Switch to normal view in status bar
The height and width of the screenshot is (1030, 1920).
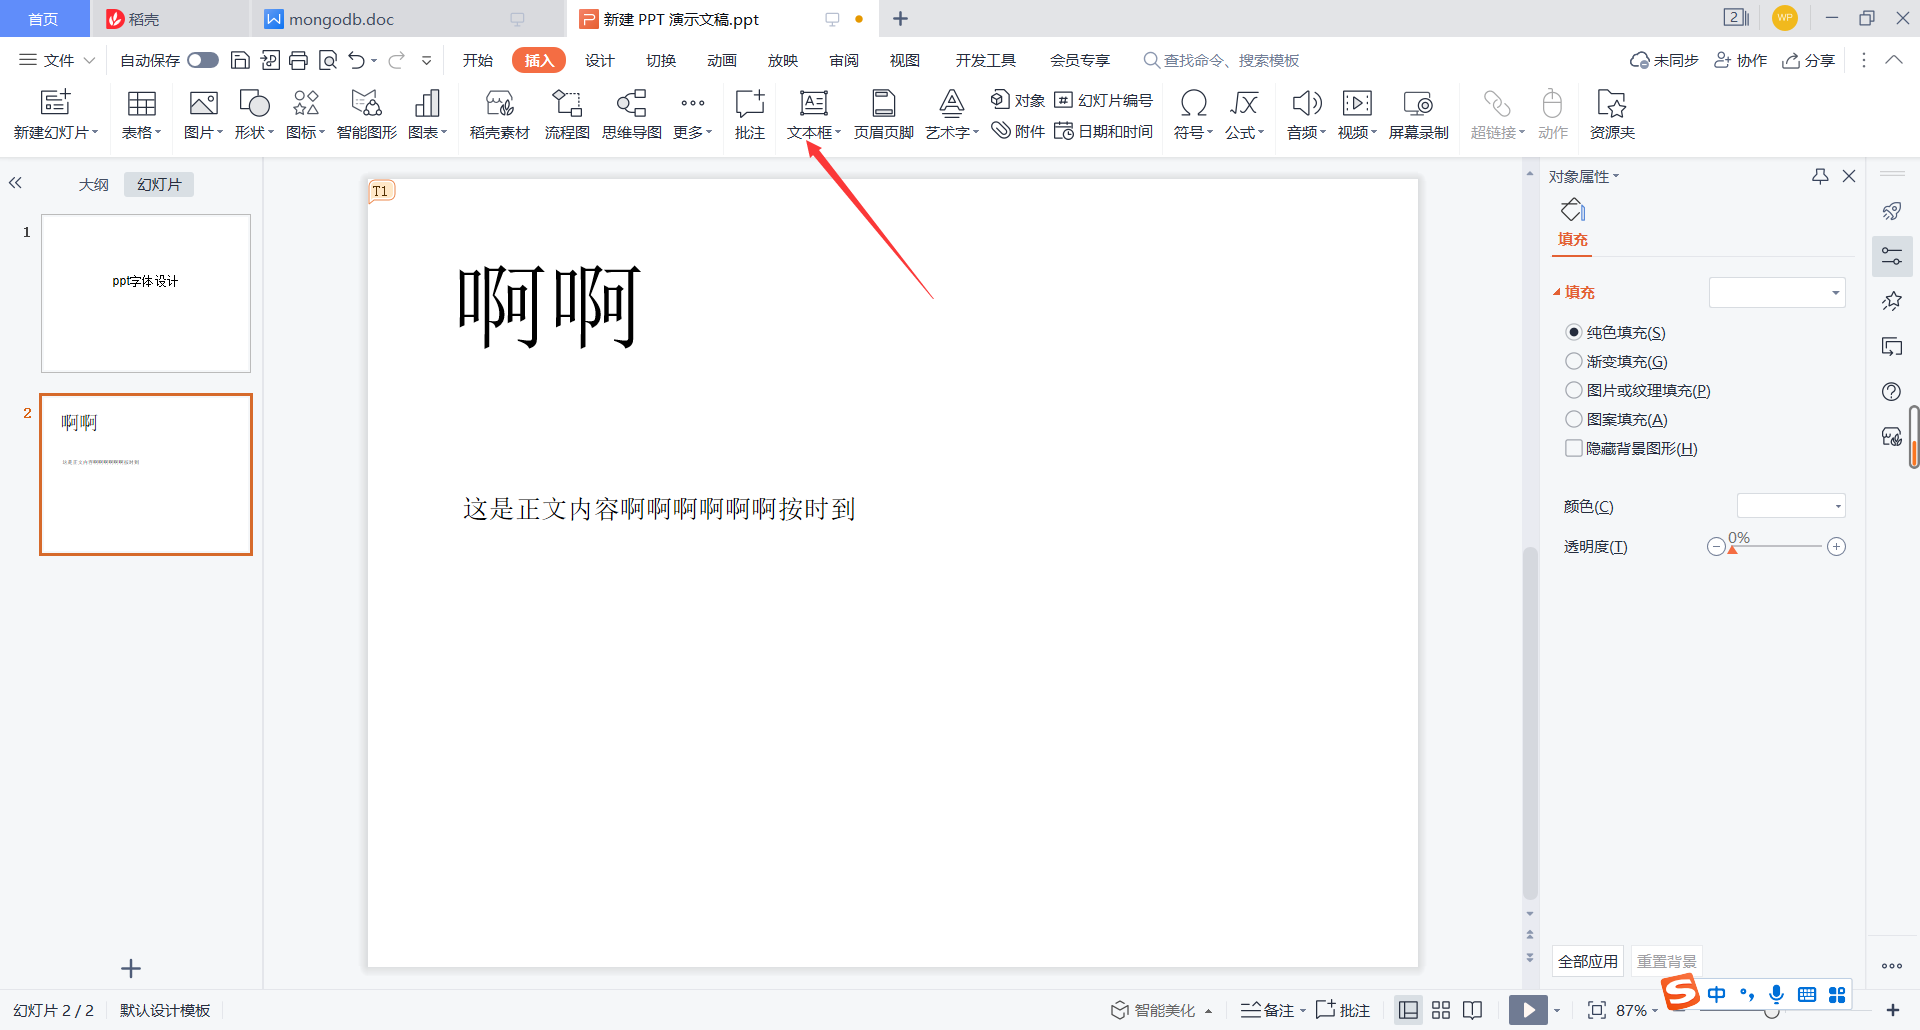click(1408, 1010)
